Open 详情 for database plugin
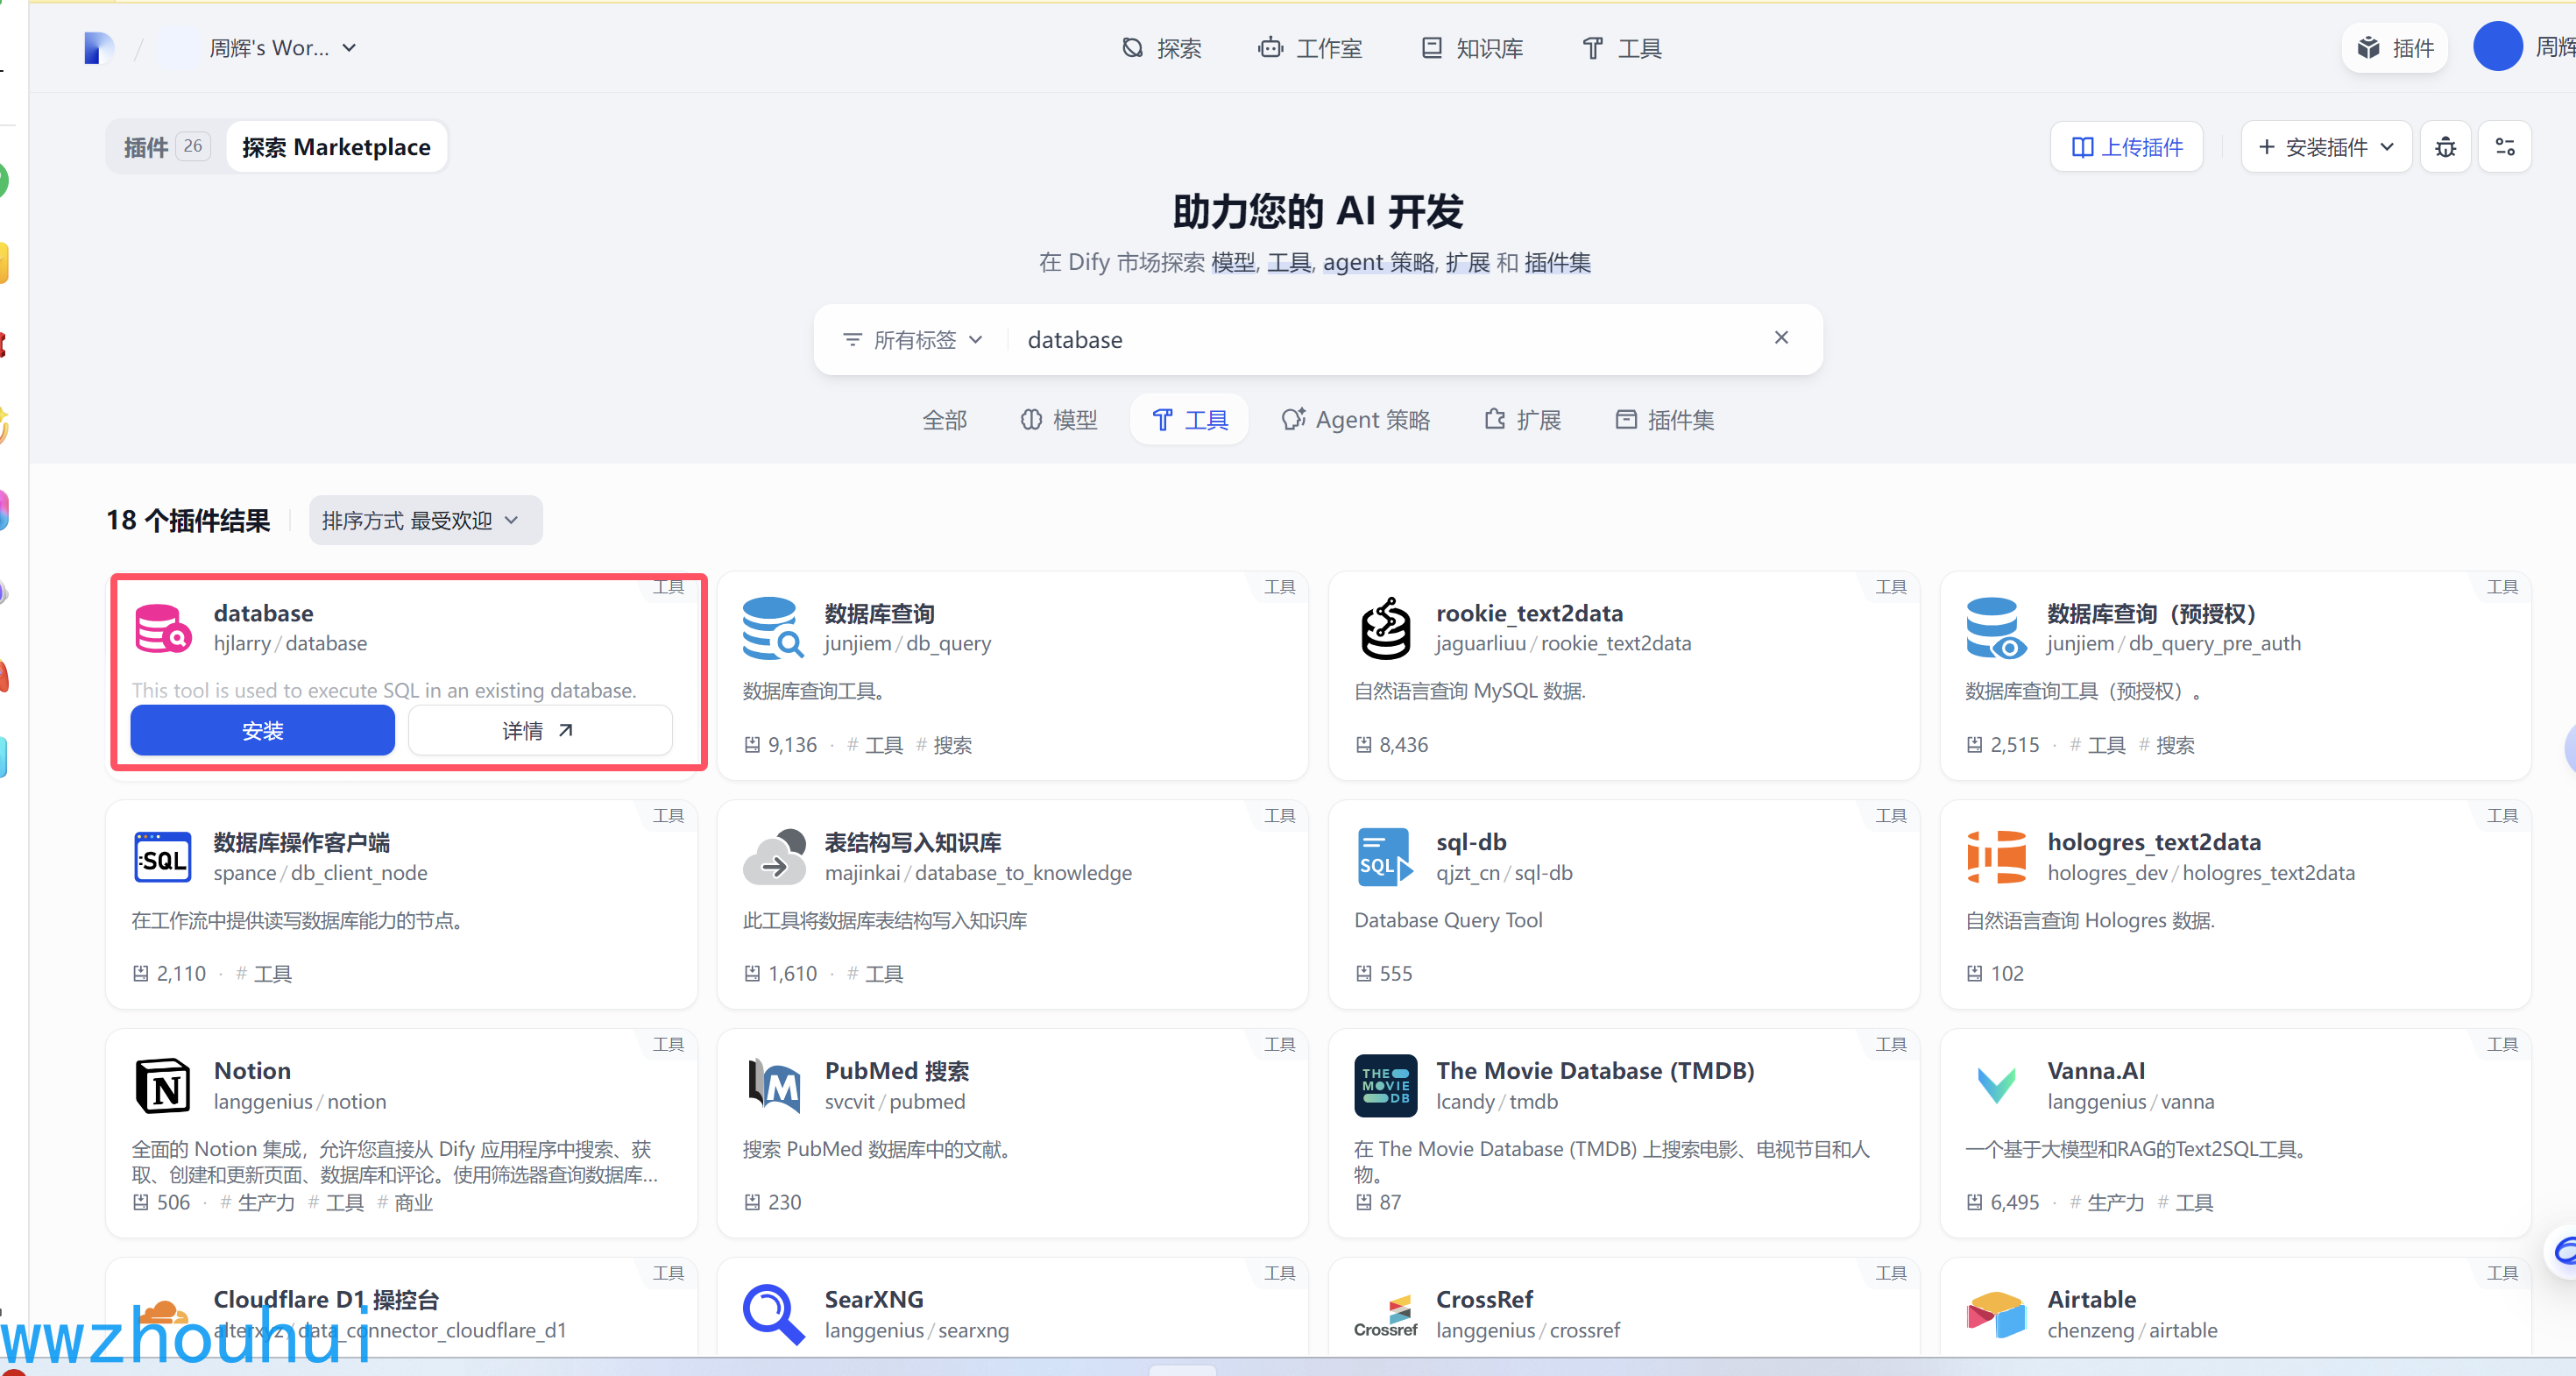The width and height of the screenshot is (2576, 1376). click(539, 731)
